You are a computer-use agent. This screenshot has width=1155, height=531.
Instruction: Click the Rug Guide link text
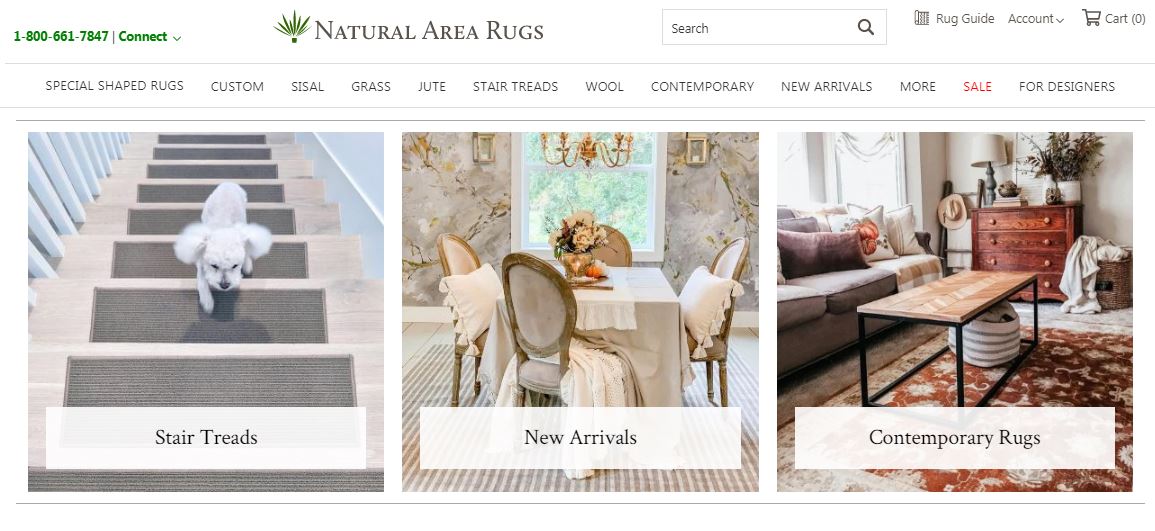click(x=965, y=19)
